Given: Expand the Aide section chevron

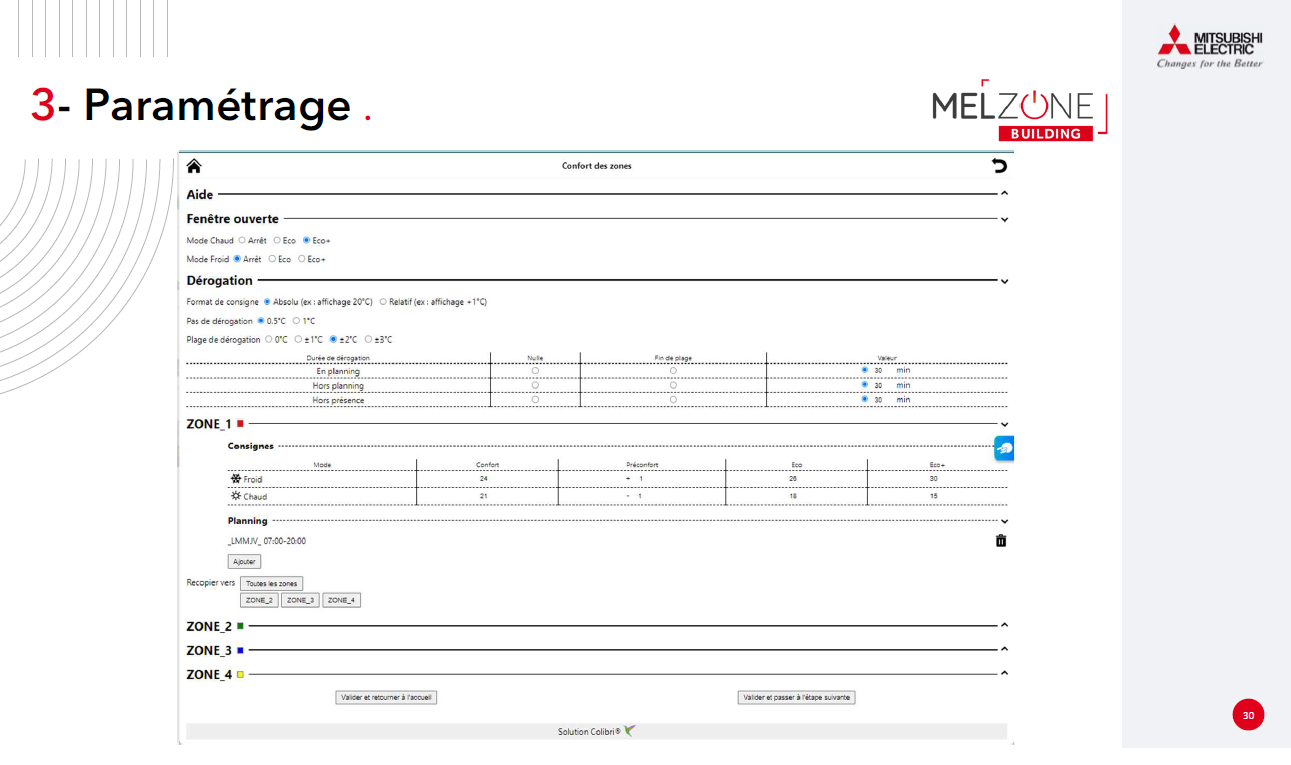Looking at the screenshot, I should coord(1004,194).
